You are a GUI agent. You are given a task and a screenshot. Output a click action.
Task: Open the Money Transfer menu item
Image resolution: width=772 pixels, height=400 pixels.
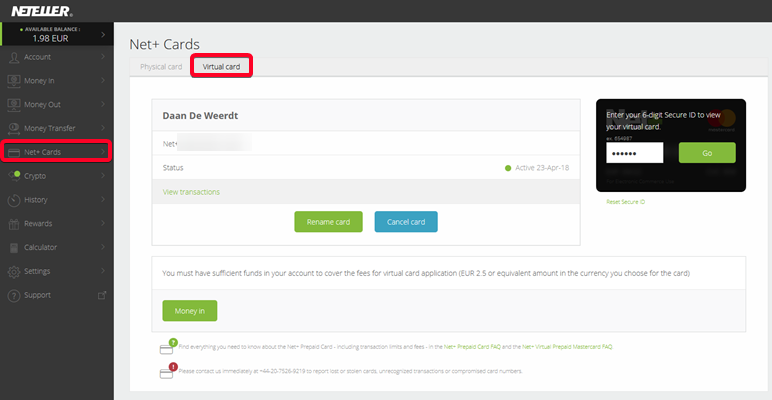pyautogui.click(x=57, y=128)
